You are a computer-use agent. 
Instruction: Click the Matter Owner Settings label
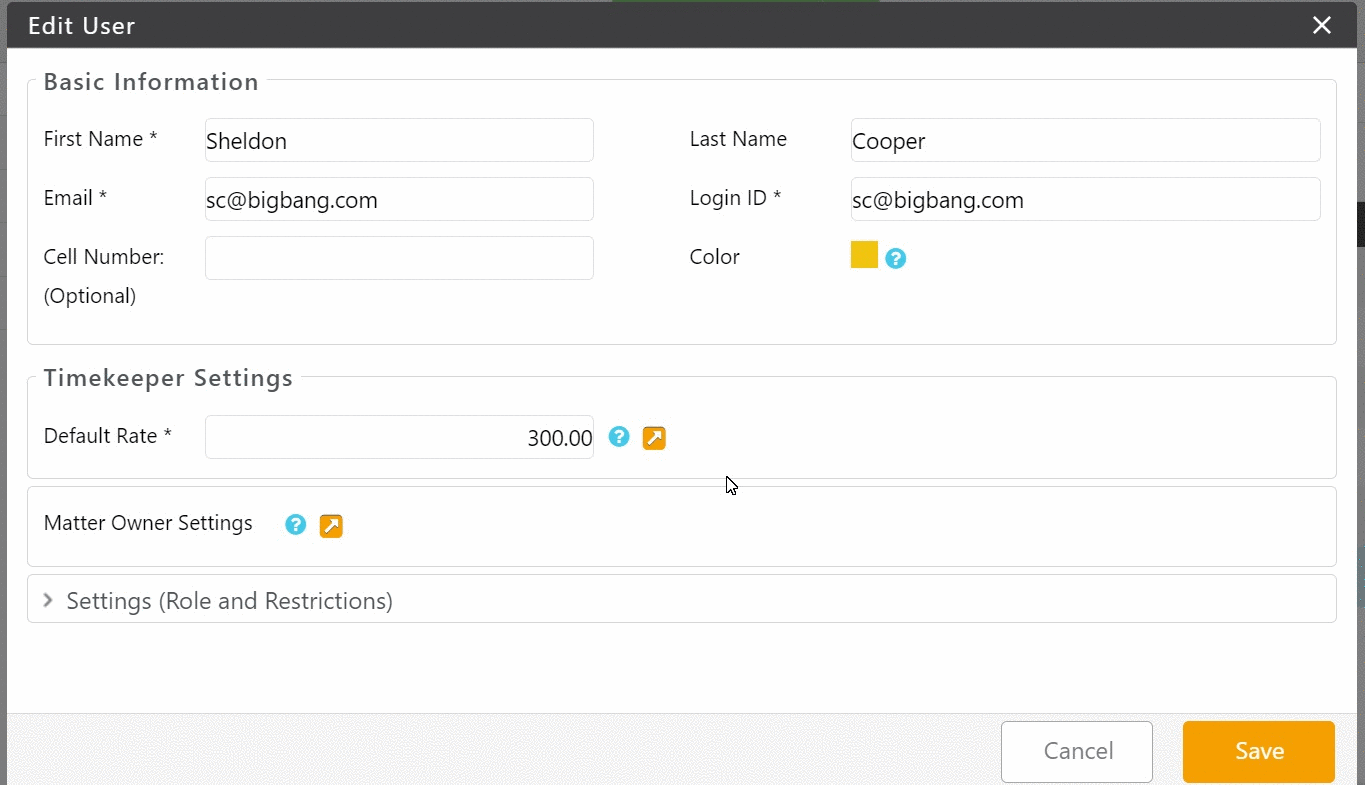click(x=148, y=523)
